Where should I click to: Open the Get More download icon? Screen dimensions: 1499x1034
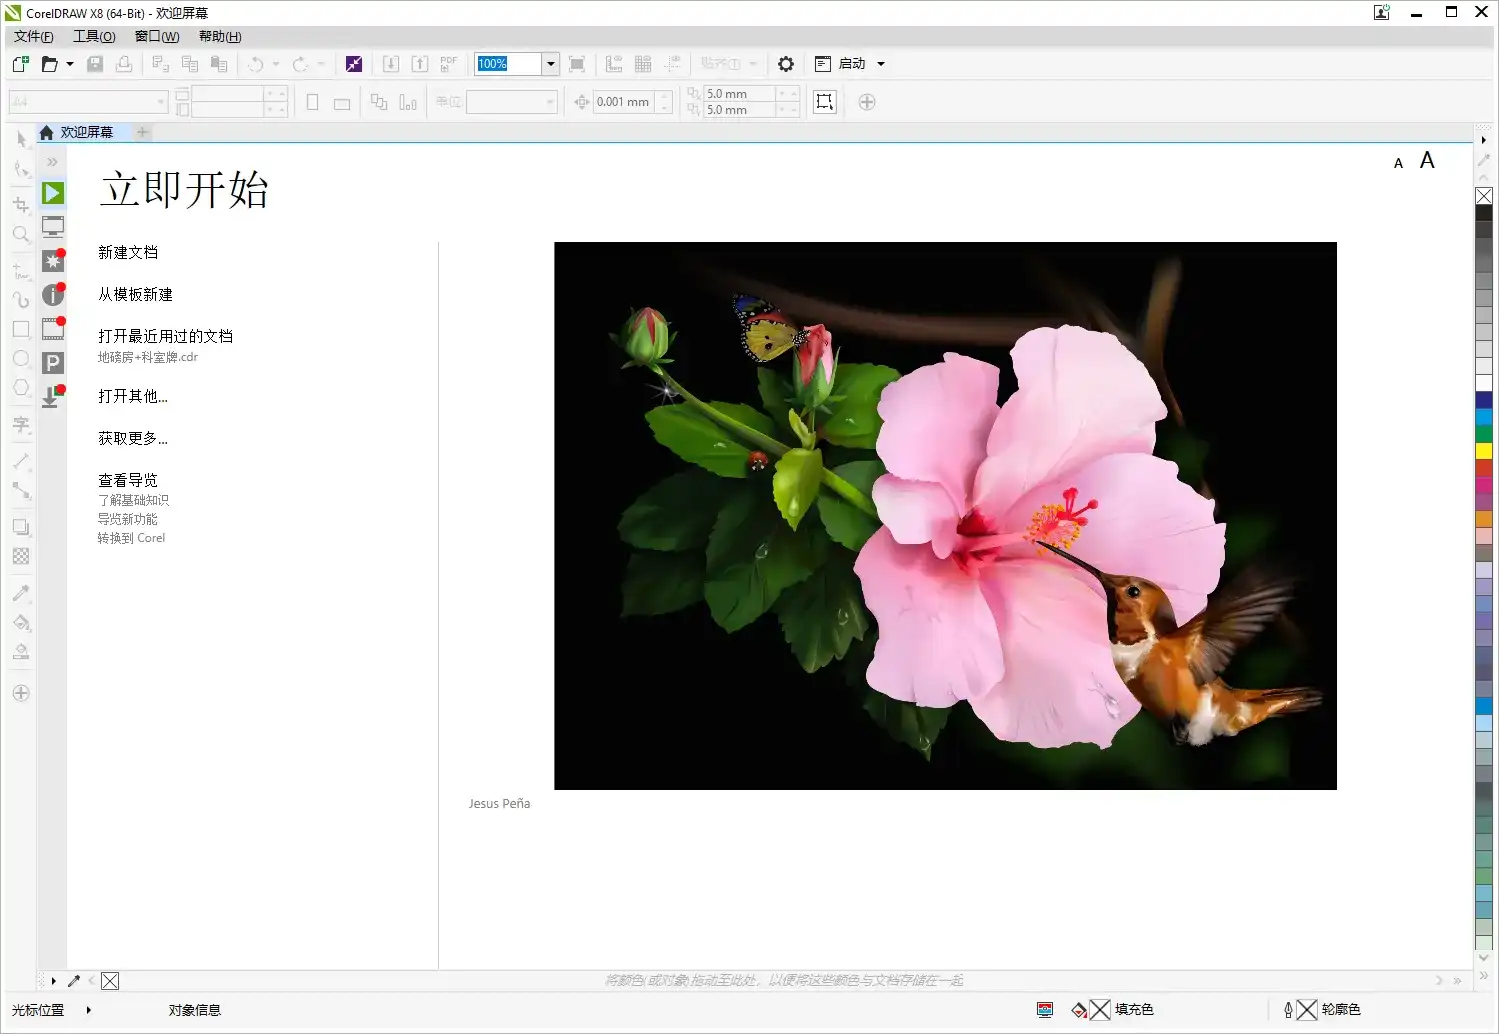[52, 397]
